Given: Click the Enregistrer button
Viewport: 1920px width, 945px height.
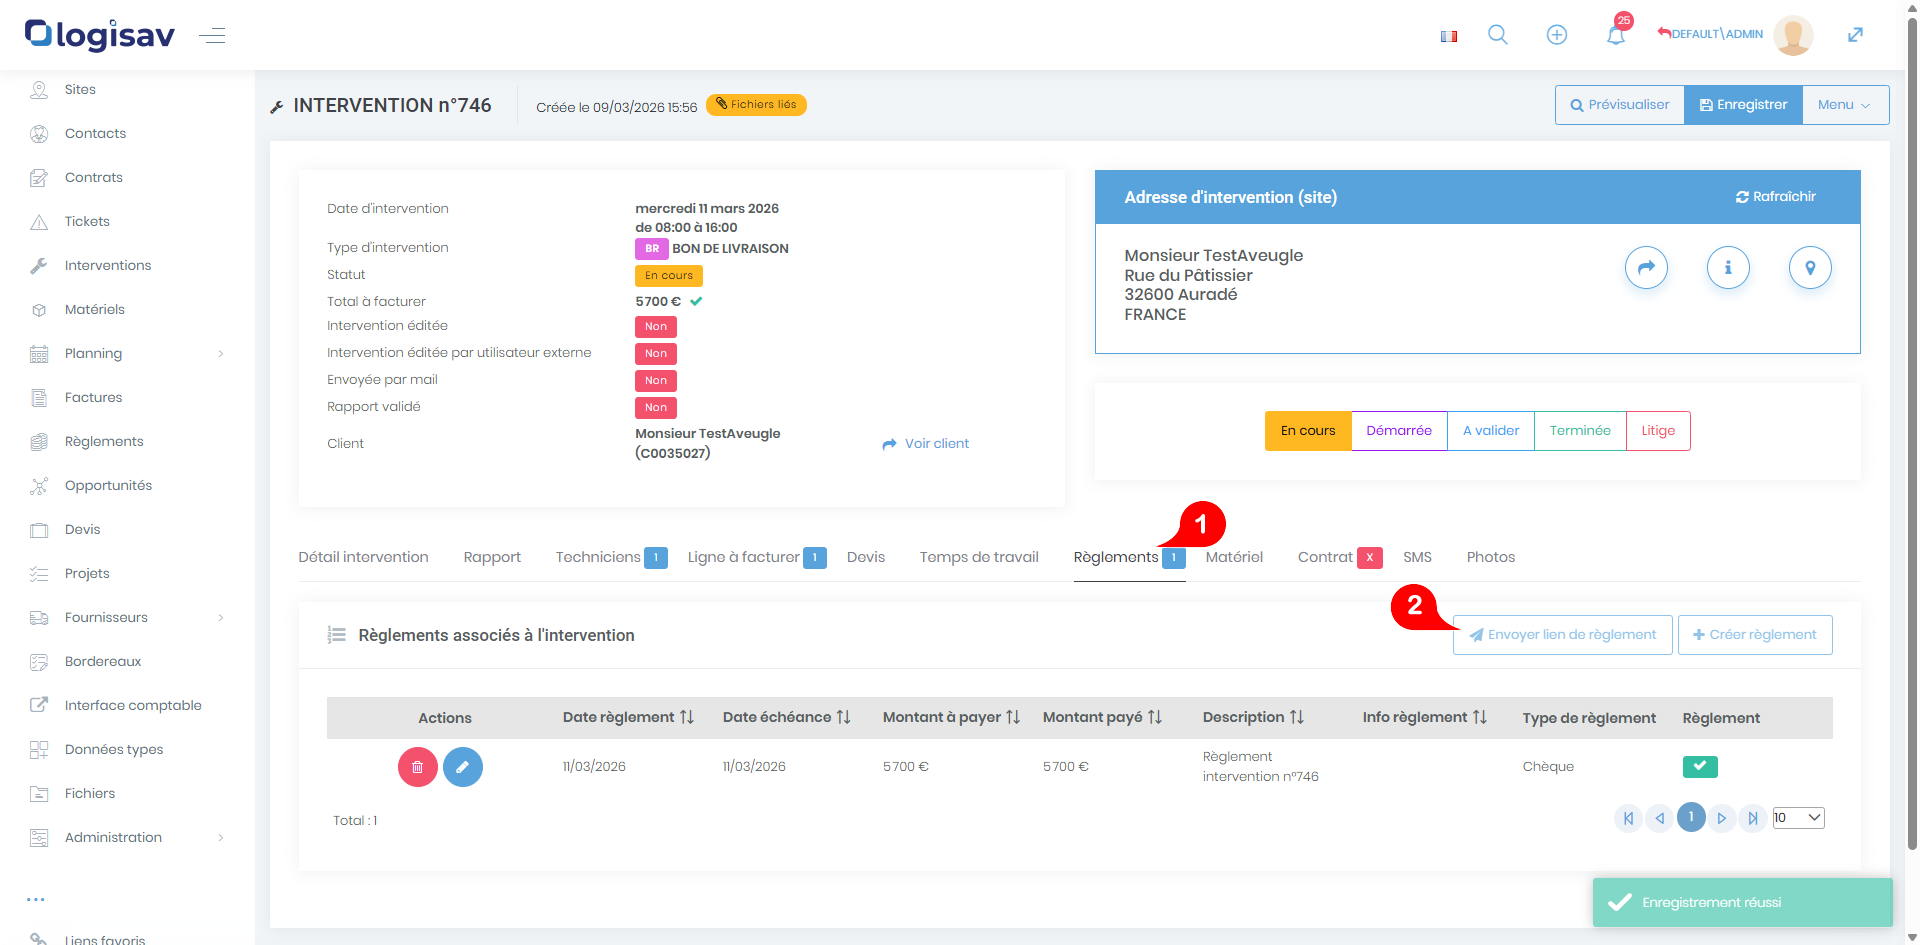Looking at the screenshot, I should (x=1742, y=105).
